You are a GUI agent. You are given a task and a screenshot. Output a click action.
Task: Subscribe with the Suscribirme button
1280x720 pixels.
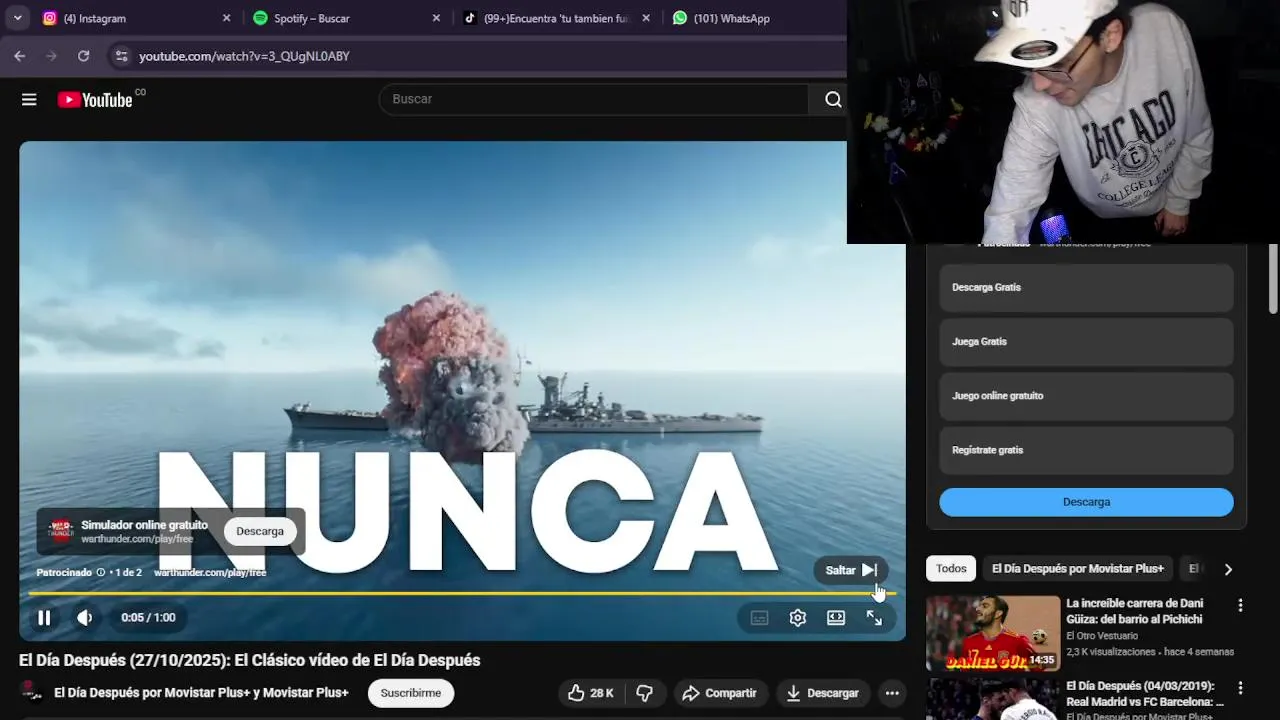click(411, 693)
